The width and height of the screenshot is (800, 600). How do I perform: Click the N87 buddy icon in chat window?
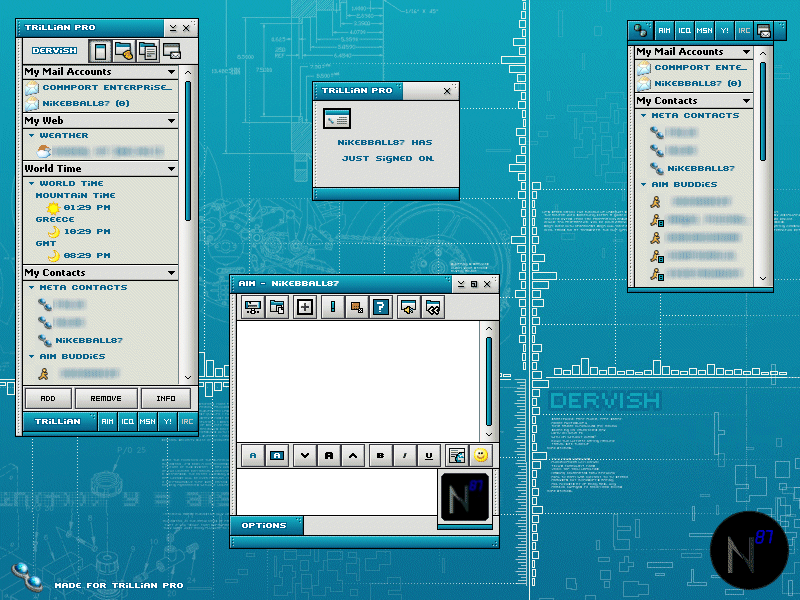click(x=465, y=497)
